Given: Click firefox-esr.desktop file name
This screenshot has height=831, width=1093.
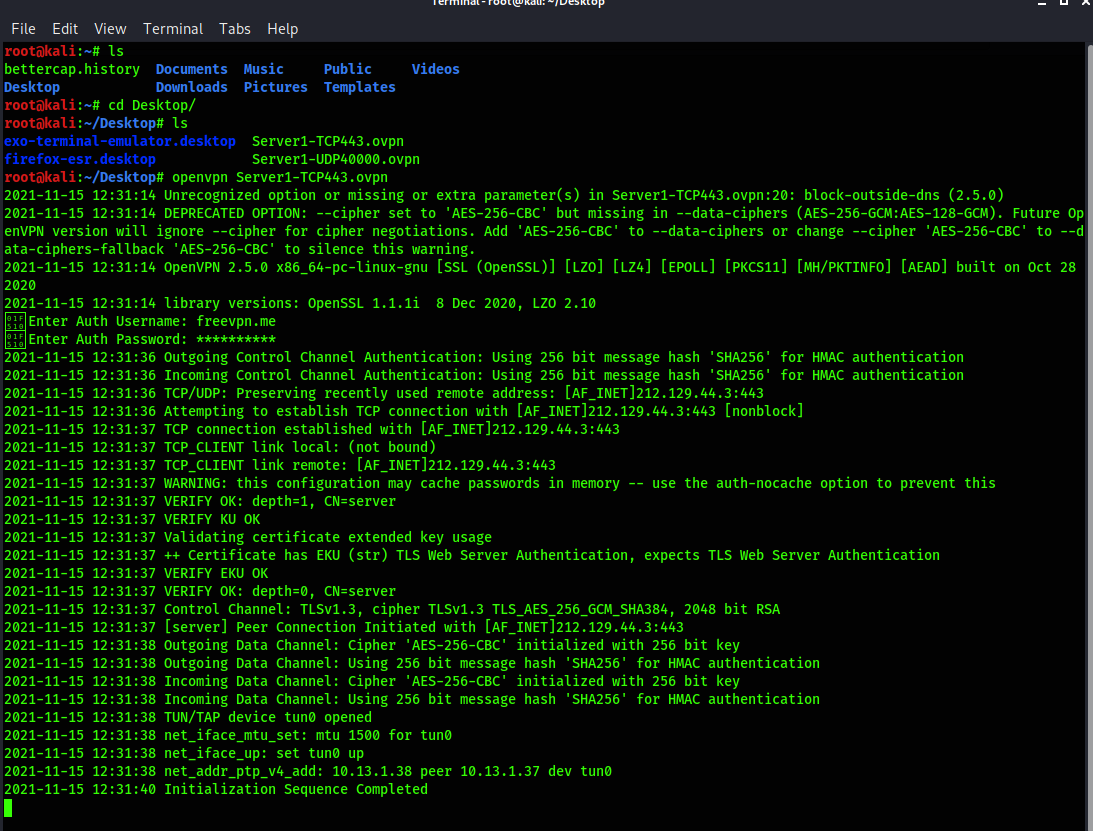Looking at the screenshot, I should coord(80,159).
